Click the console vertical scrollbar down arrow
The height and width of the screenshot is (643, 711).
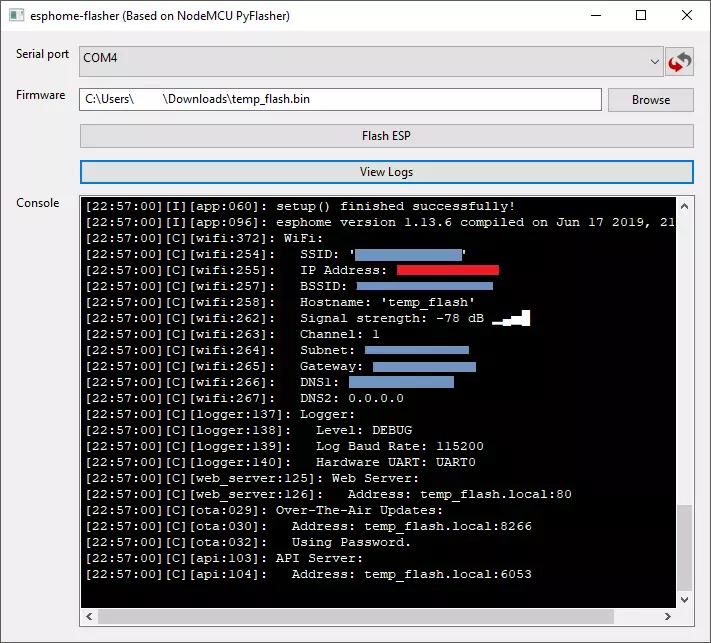pos(685,599)
